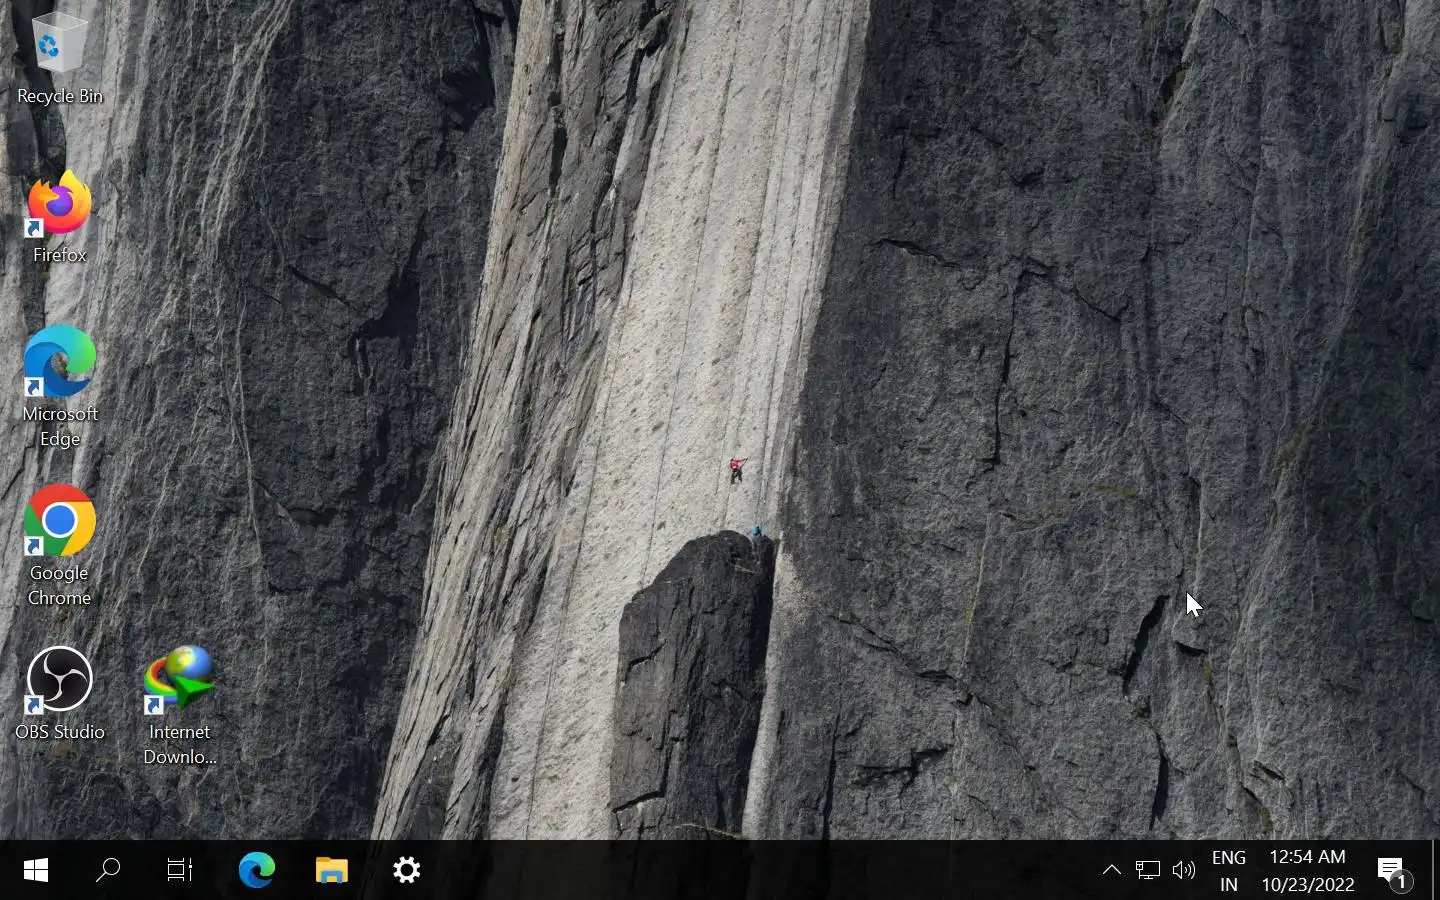Launch Edge from the taskbar

(256, 870)
